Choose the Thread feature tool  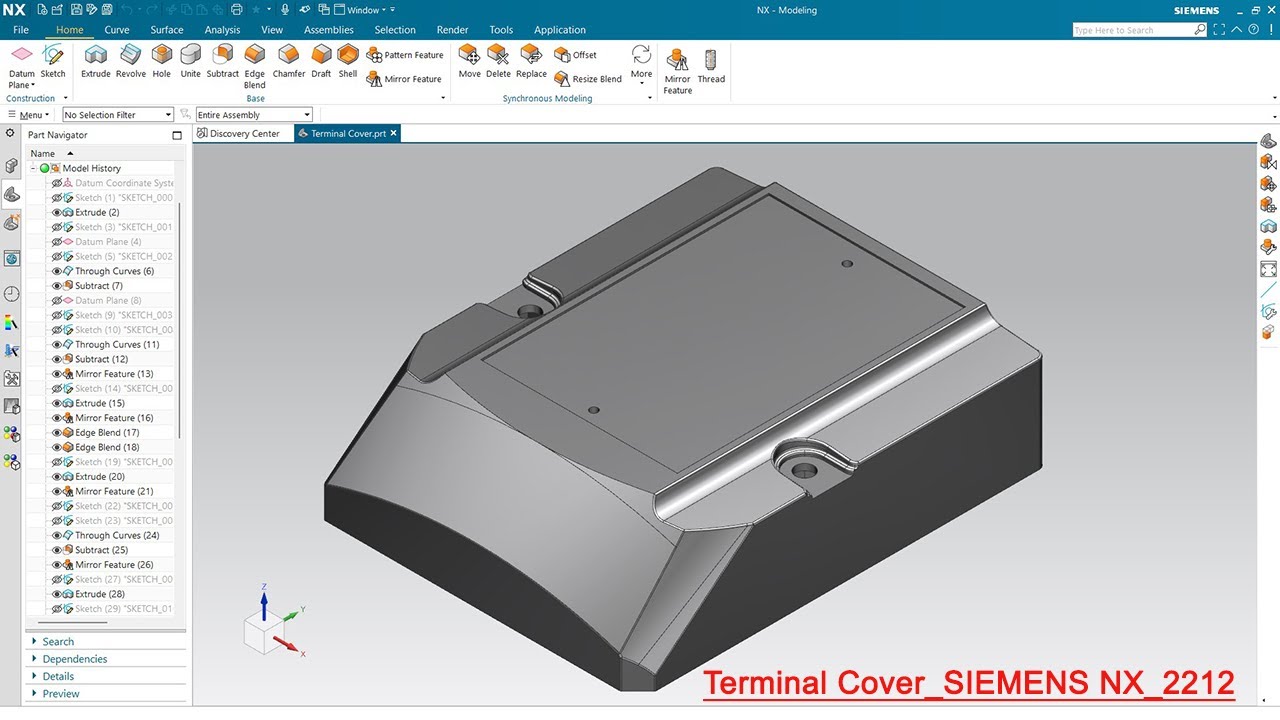(x=711, y=66)
